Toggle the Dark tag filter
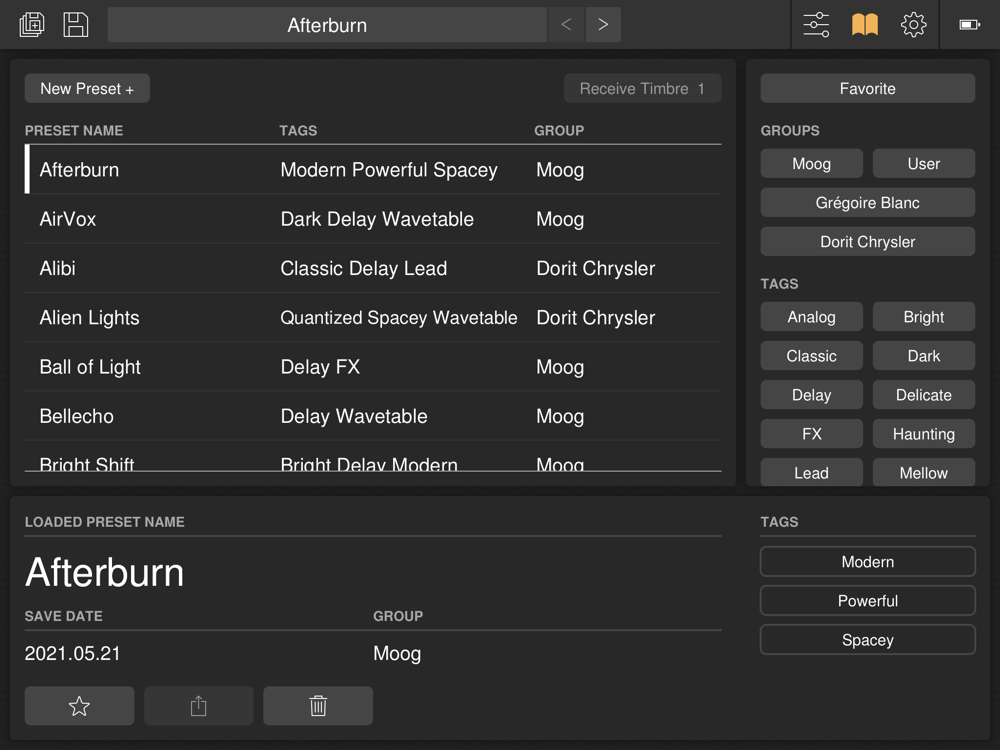 [x=923, y=356]
